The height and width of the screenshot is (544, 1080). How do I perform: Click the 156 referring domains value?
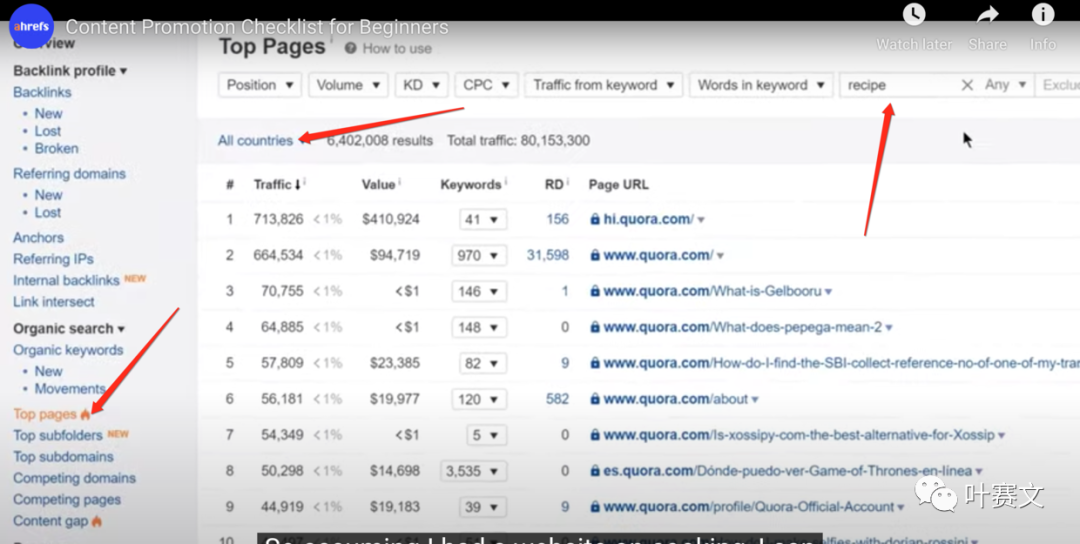point(557,220)
